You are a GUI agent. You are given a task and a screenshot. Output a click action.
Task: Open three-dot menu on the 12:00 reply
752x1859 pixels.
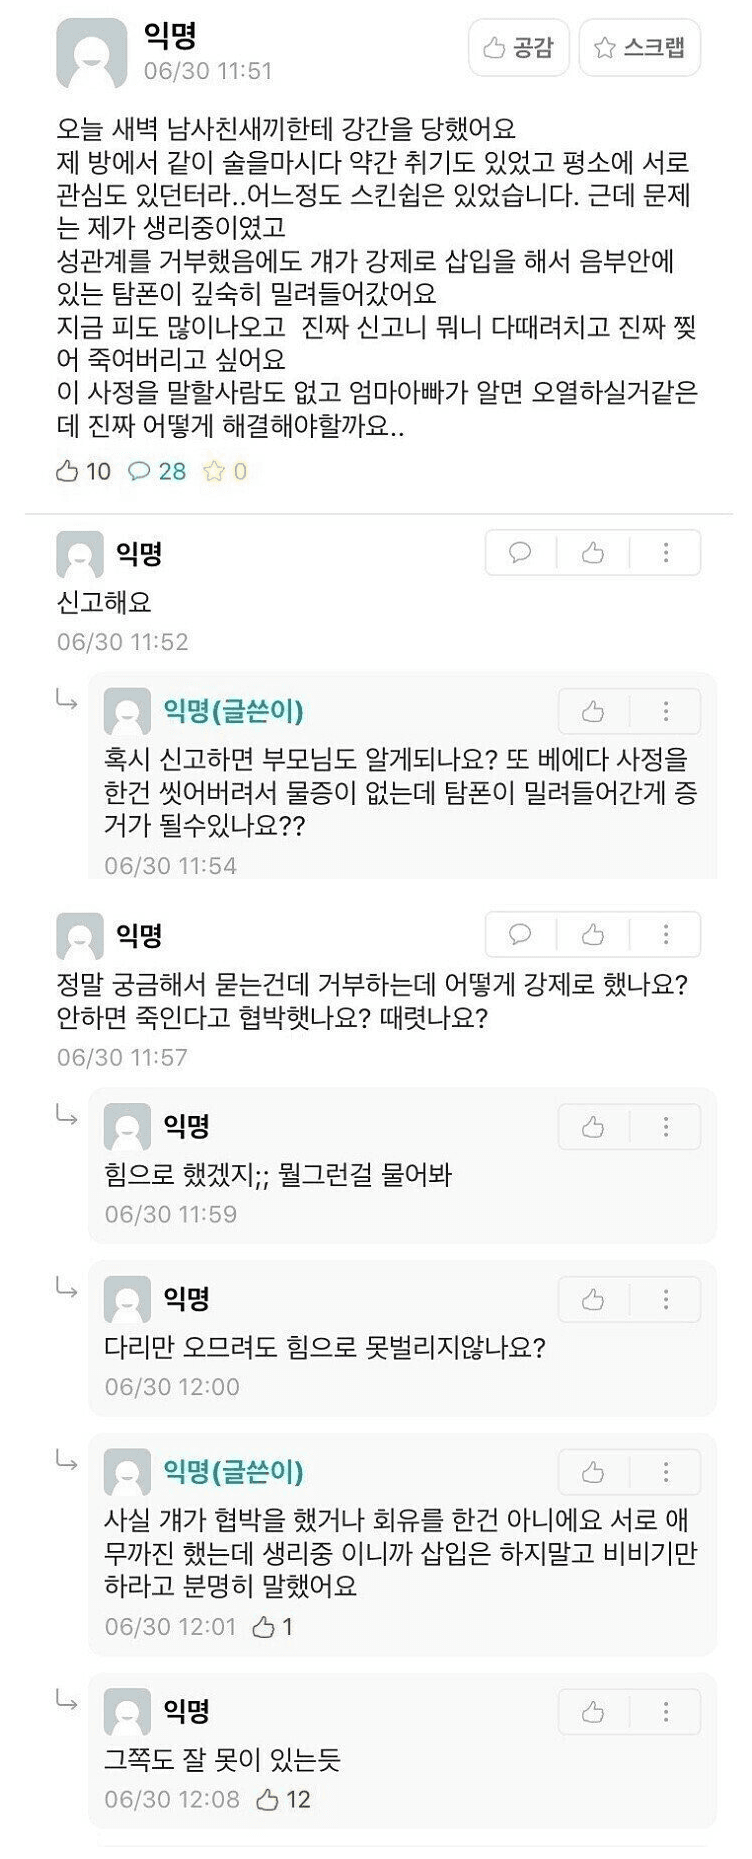click(x=666, y=1300)
